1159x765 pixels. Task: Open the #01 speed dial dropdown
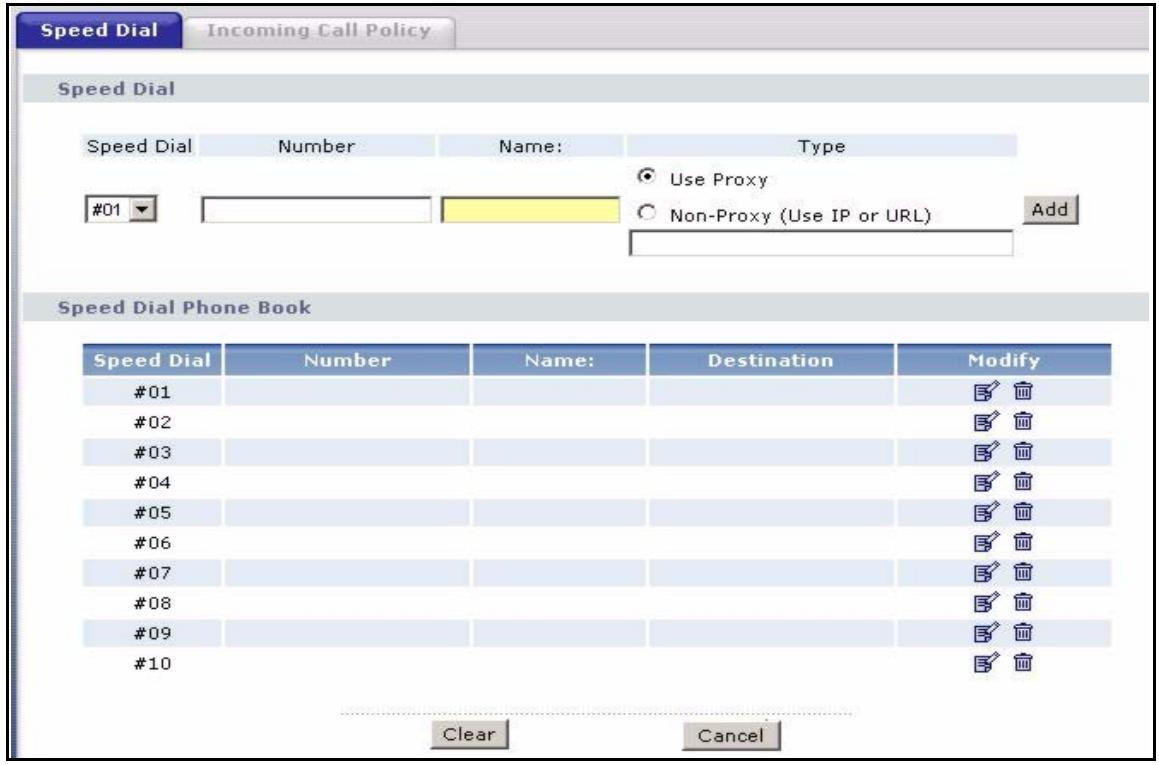pyautogui.click(x=121, y=210)
